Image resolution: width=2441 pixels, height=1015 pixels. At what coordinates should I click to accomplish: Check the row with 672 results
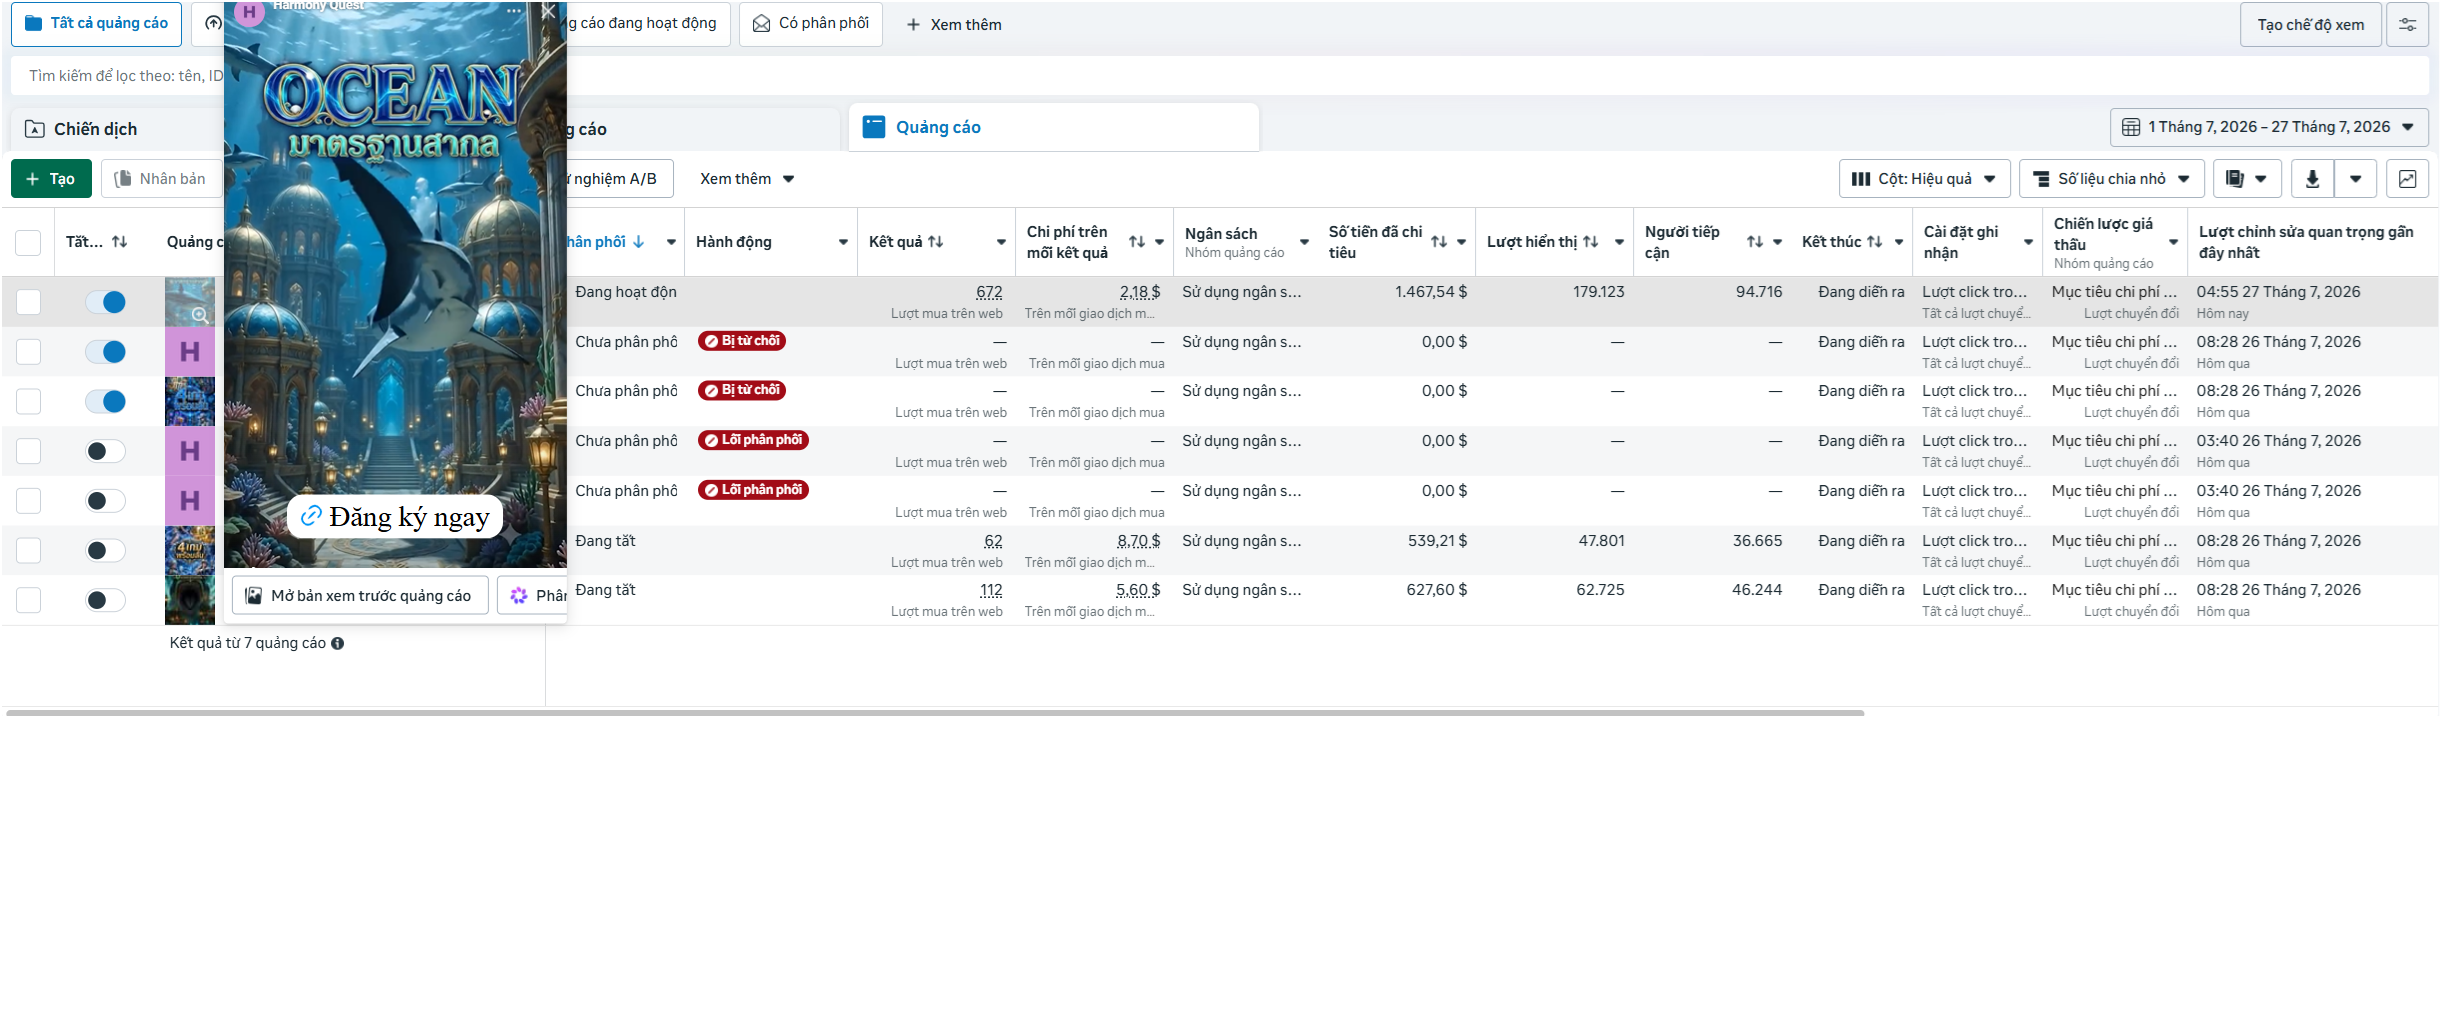coord(28,302)
